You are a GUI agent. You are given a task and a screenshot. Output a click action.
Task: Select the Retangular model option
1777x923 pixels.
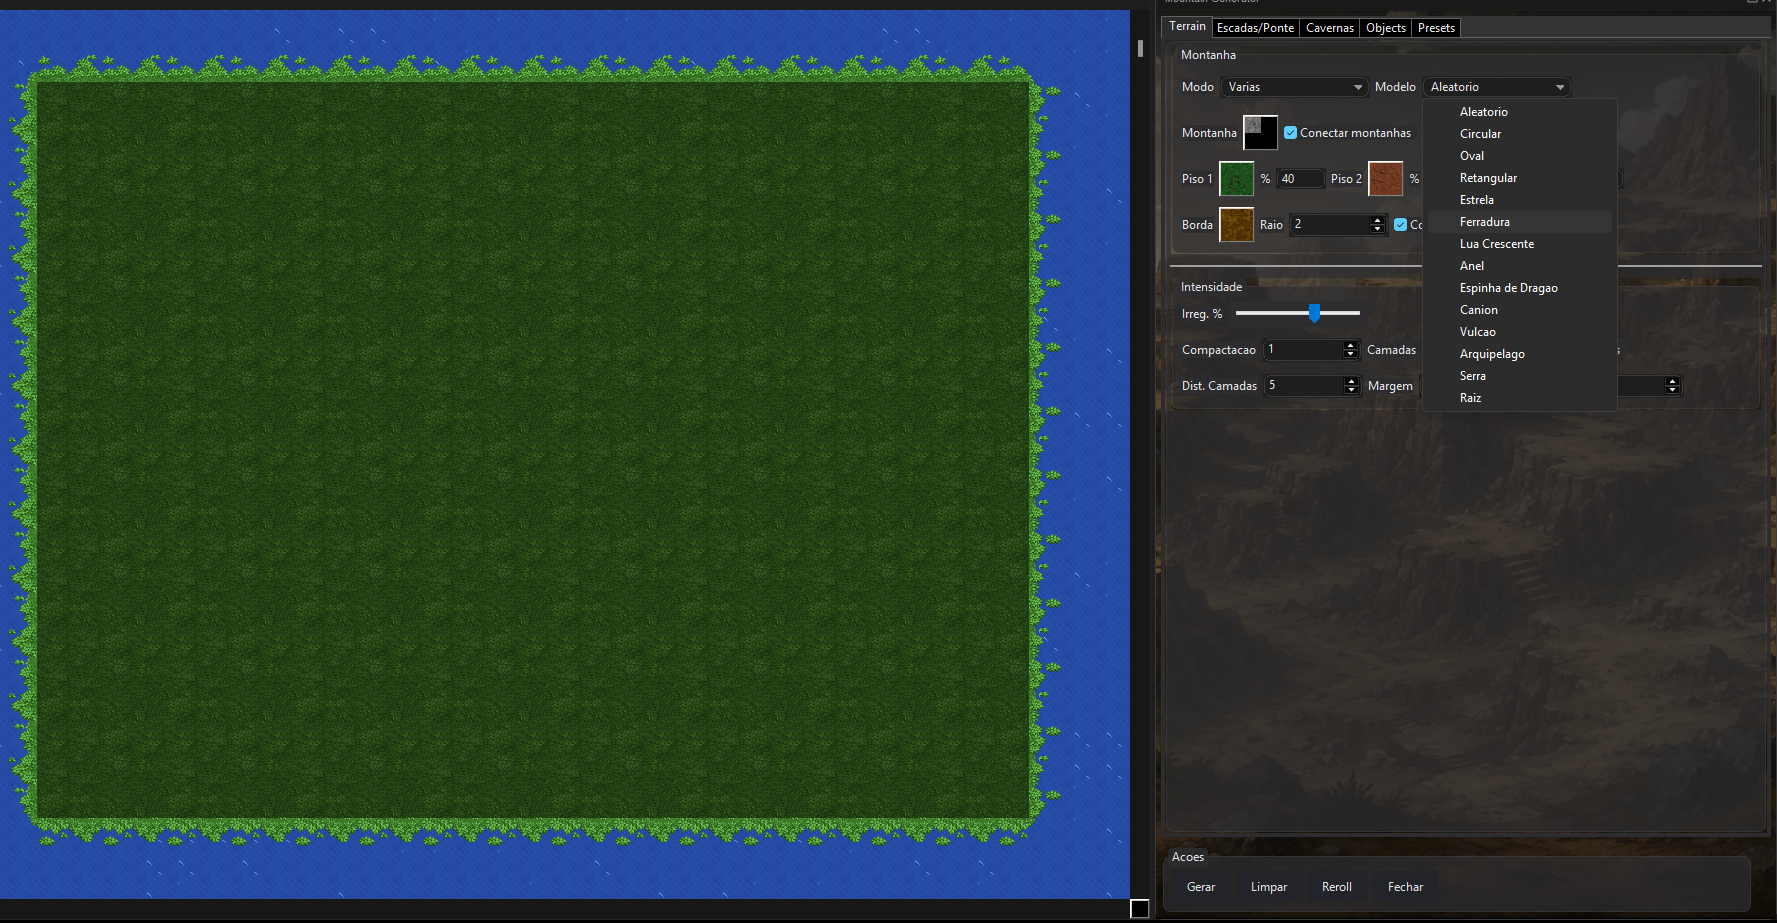click(x=1519, y=178)
